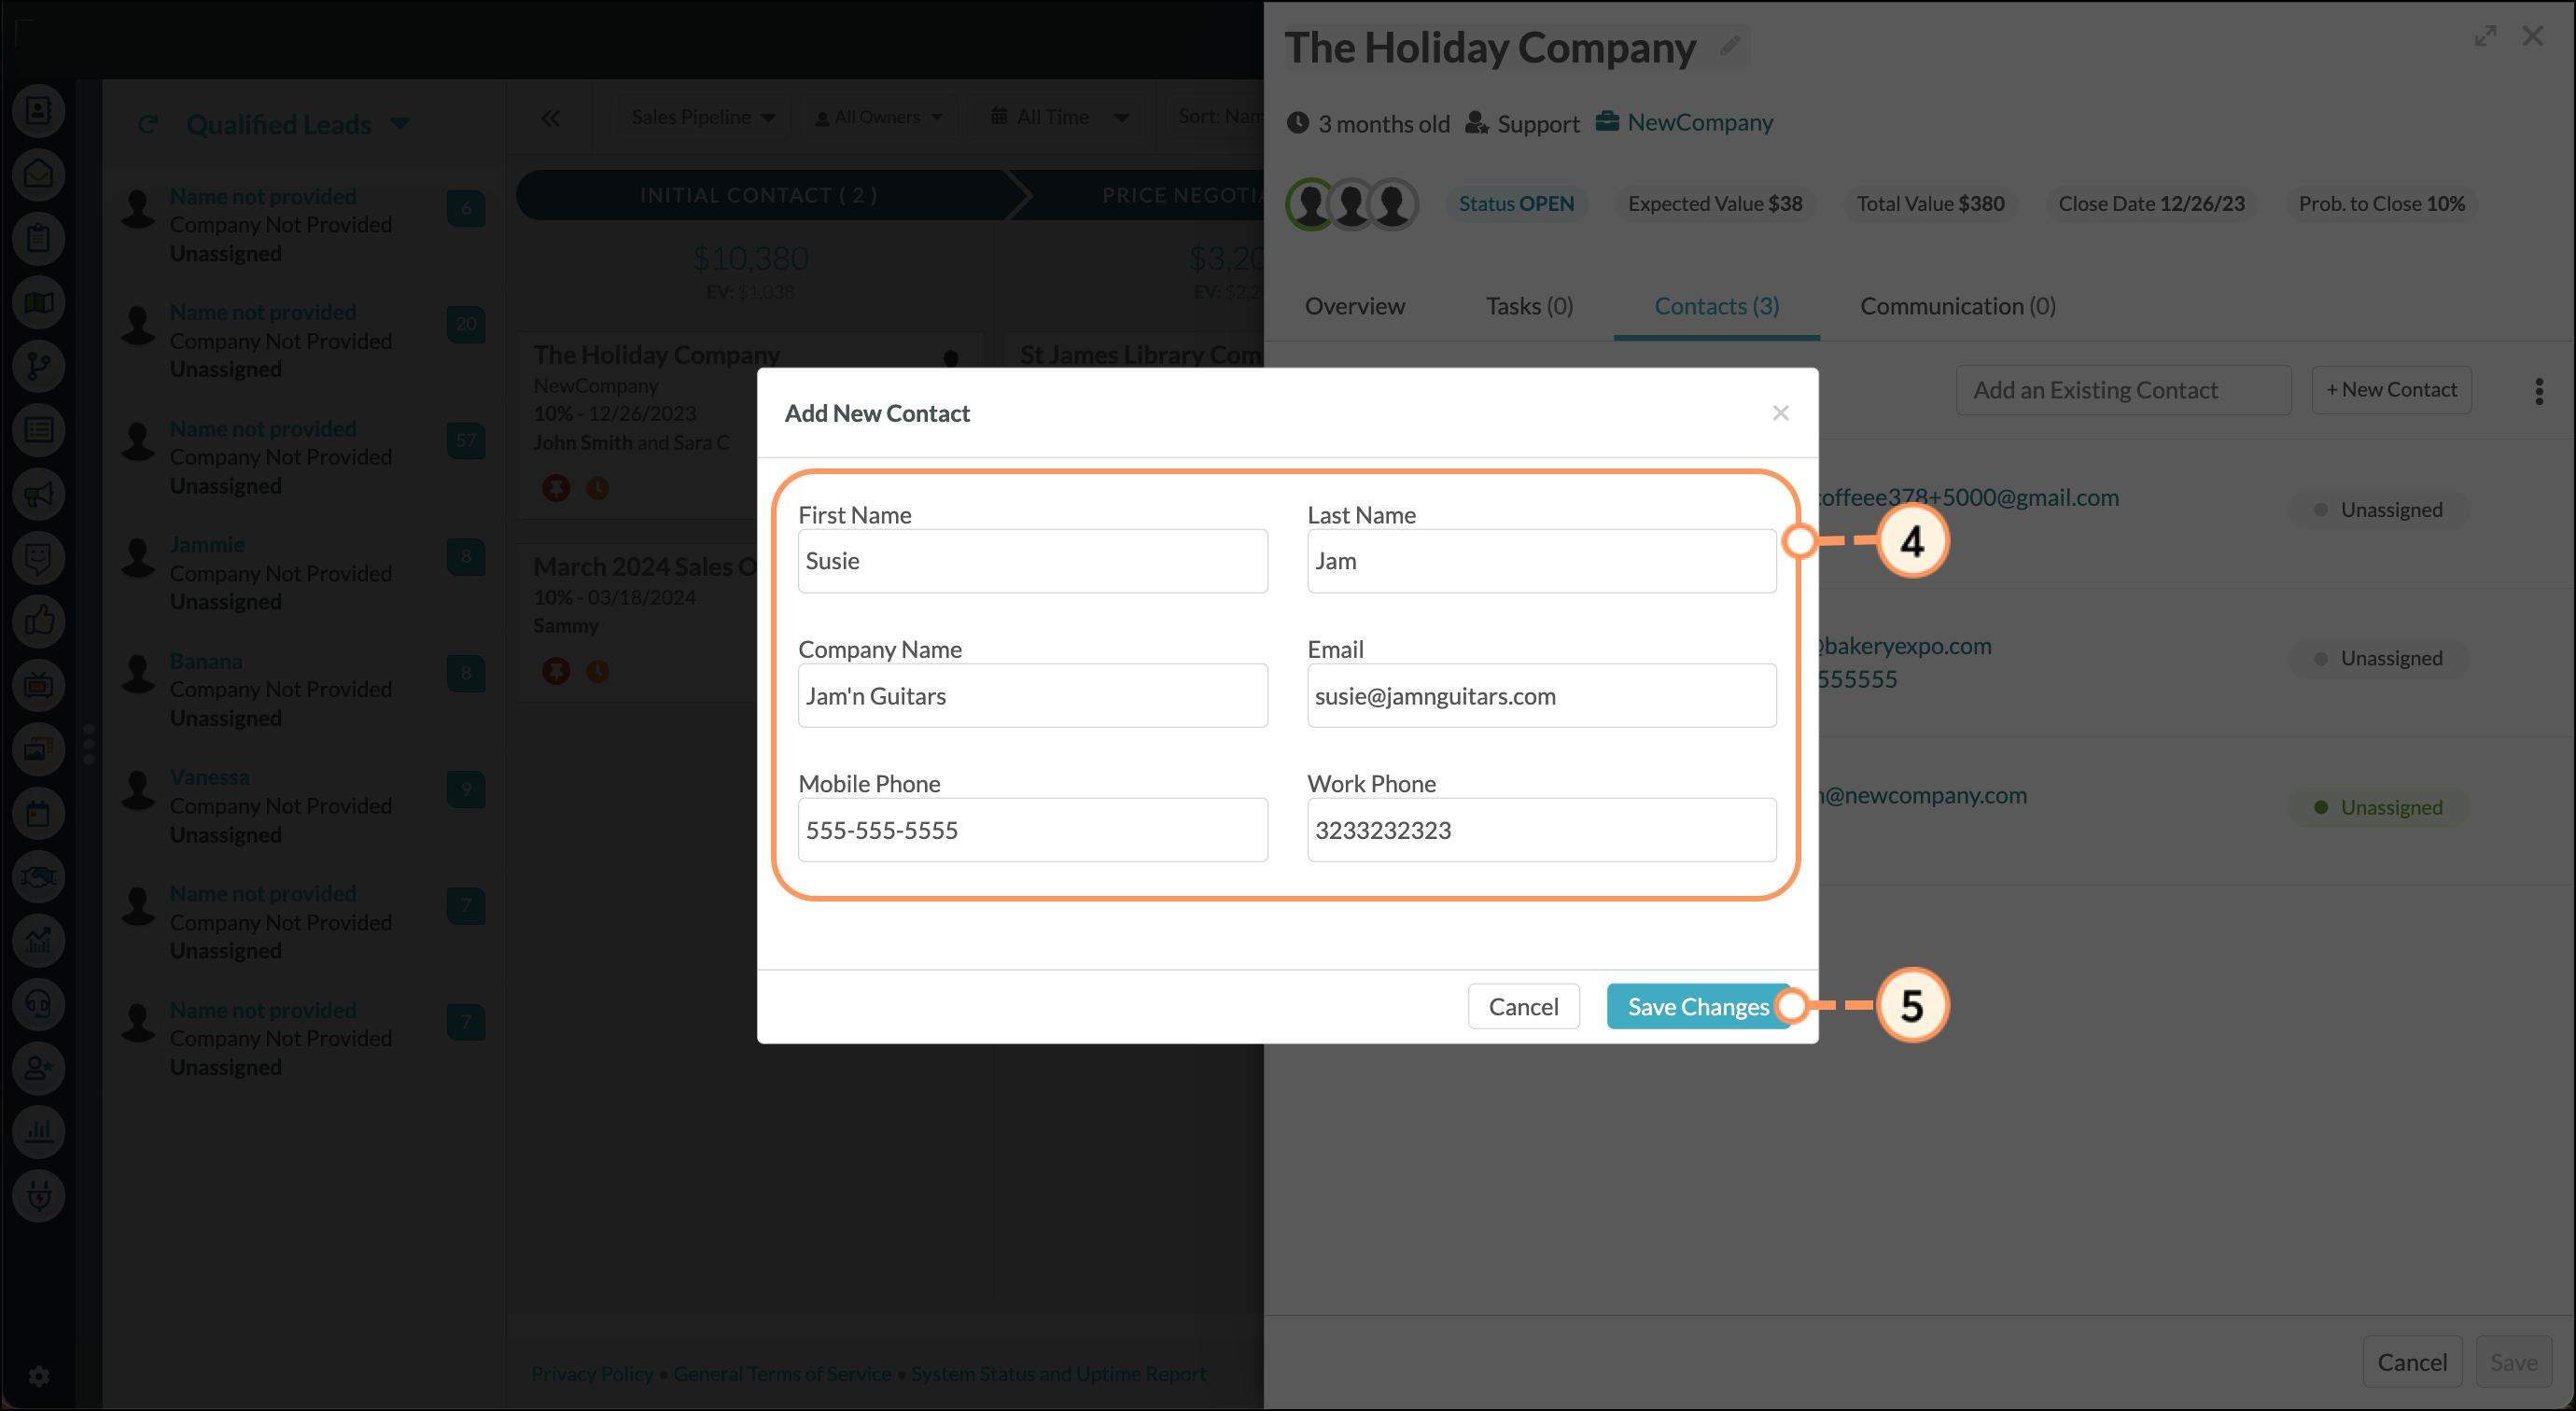2576x1411 pixels.
Task: Open the settings gear in the sidebar
Action: (39, 1376)
